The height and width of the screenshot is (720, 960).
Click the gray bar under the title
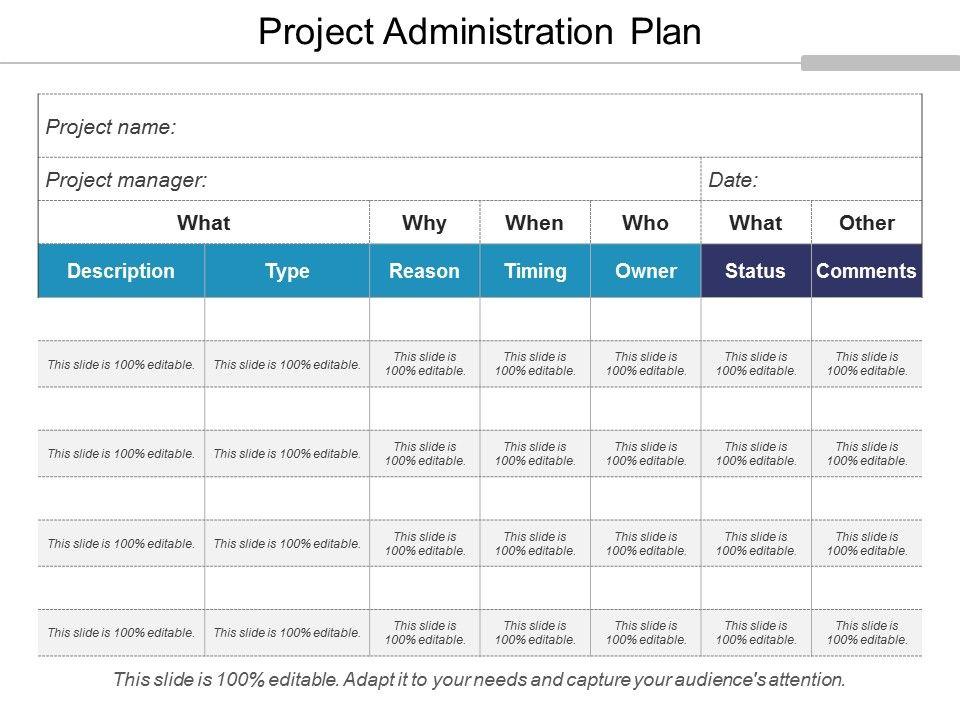pyautogui.click(x=880, y=63)
